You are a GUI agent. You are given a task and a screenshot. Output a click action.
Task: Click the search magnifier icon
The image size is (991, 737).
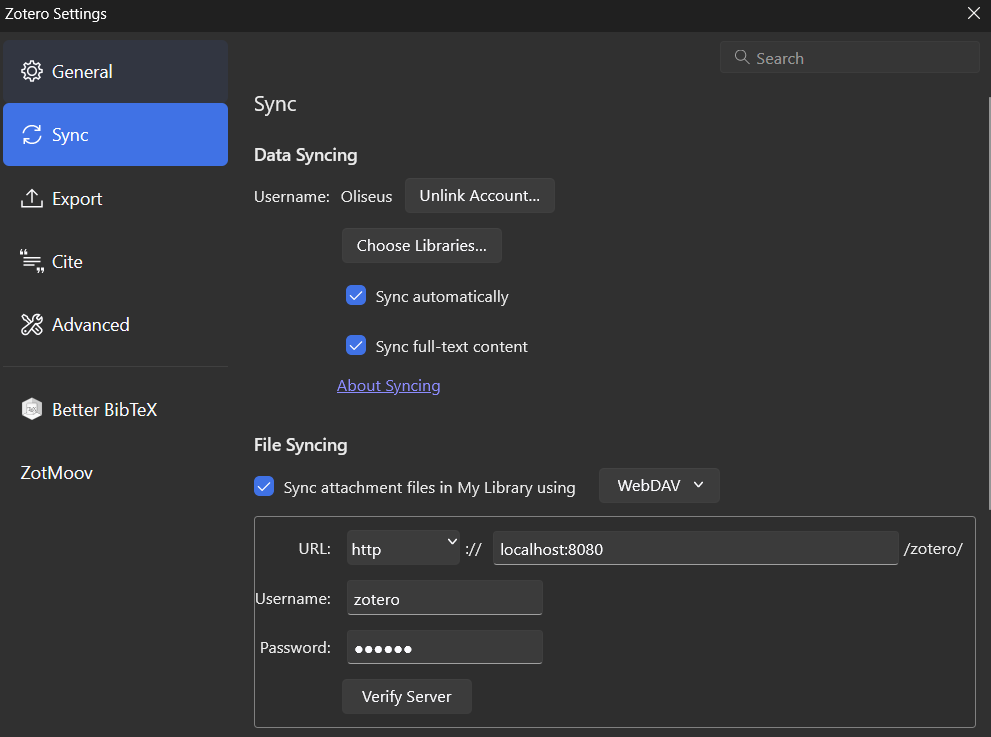[x=741, y=58]
